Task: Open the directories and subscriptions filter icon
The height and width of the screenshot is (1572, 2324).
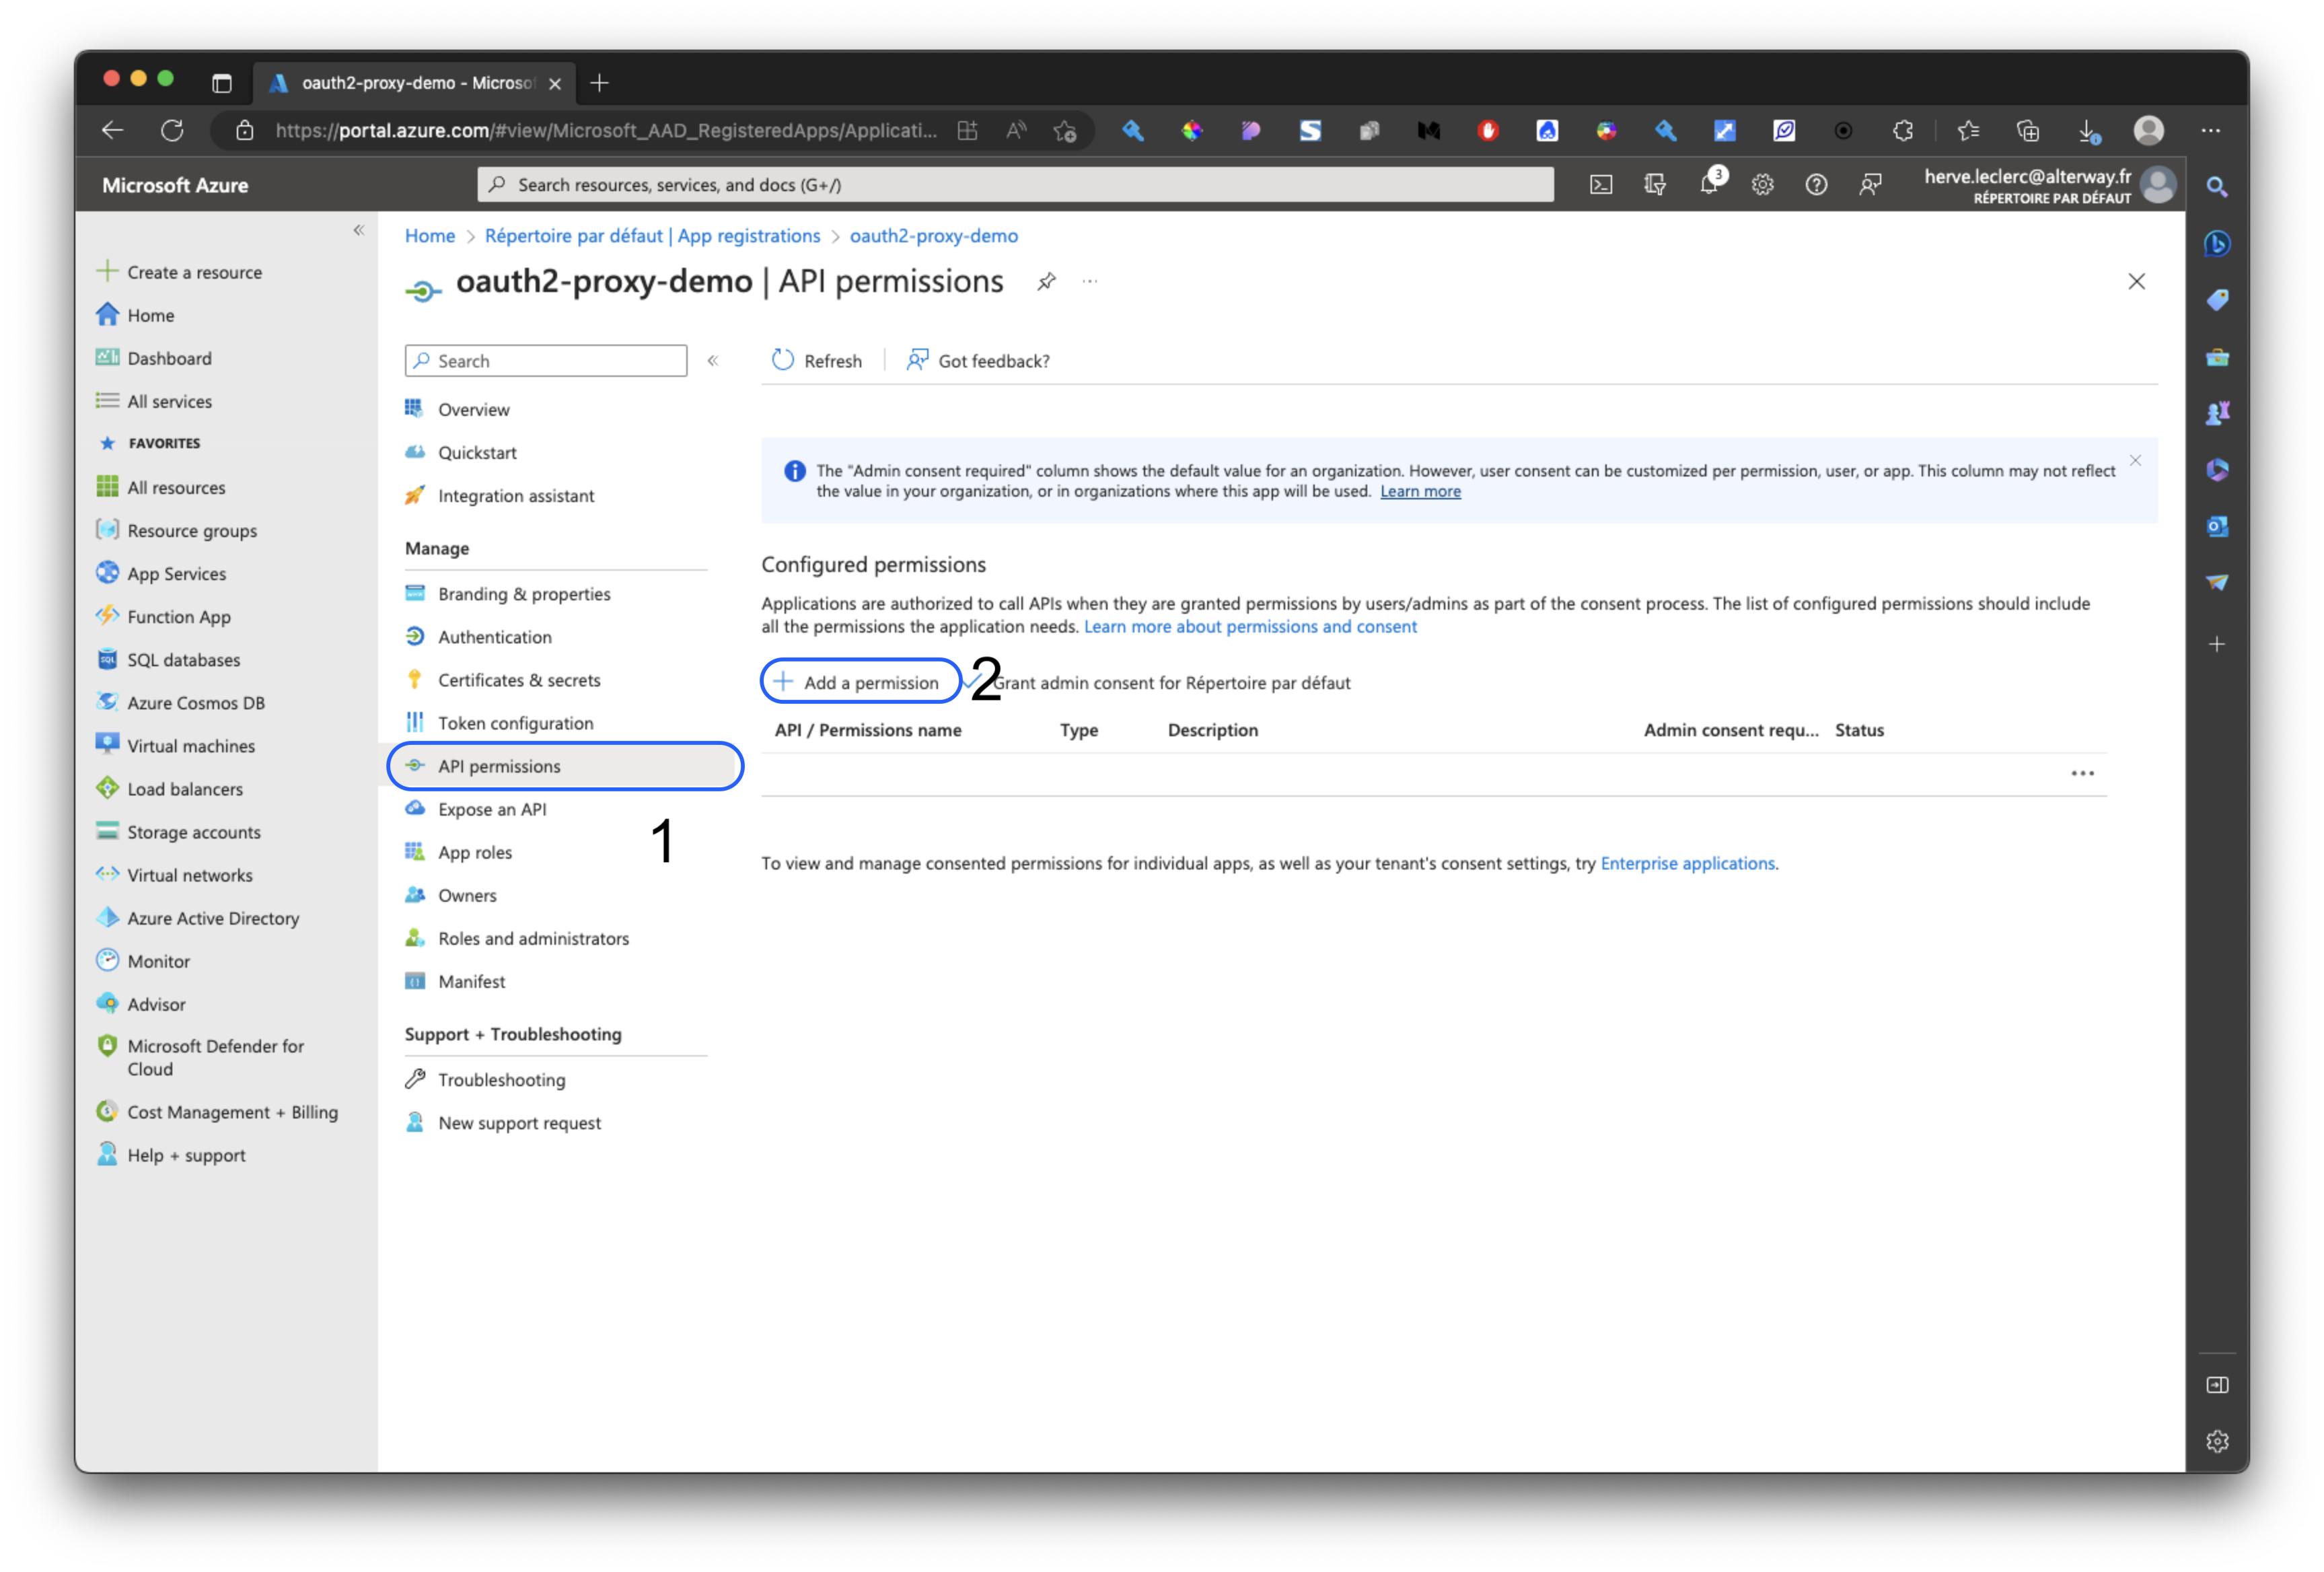Action: [x=1655, y=185]
